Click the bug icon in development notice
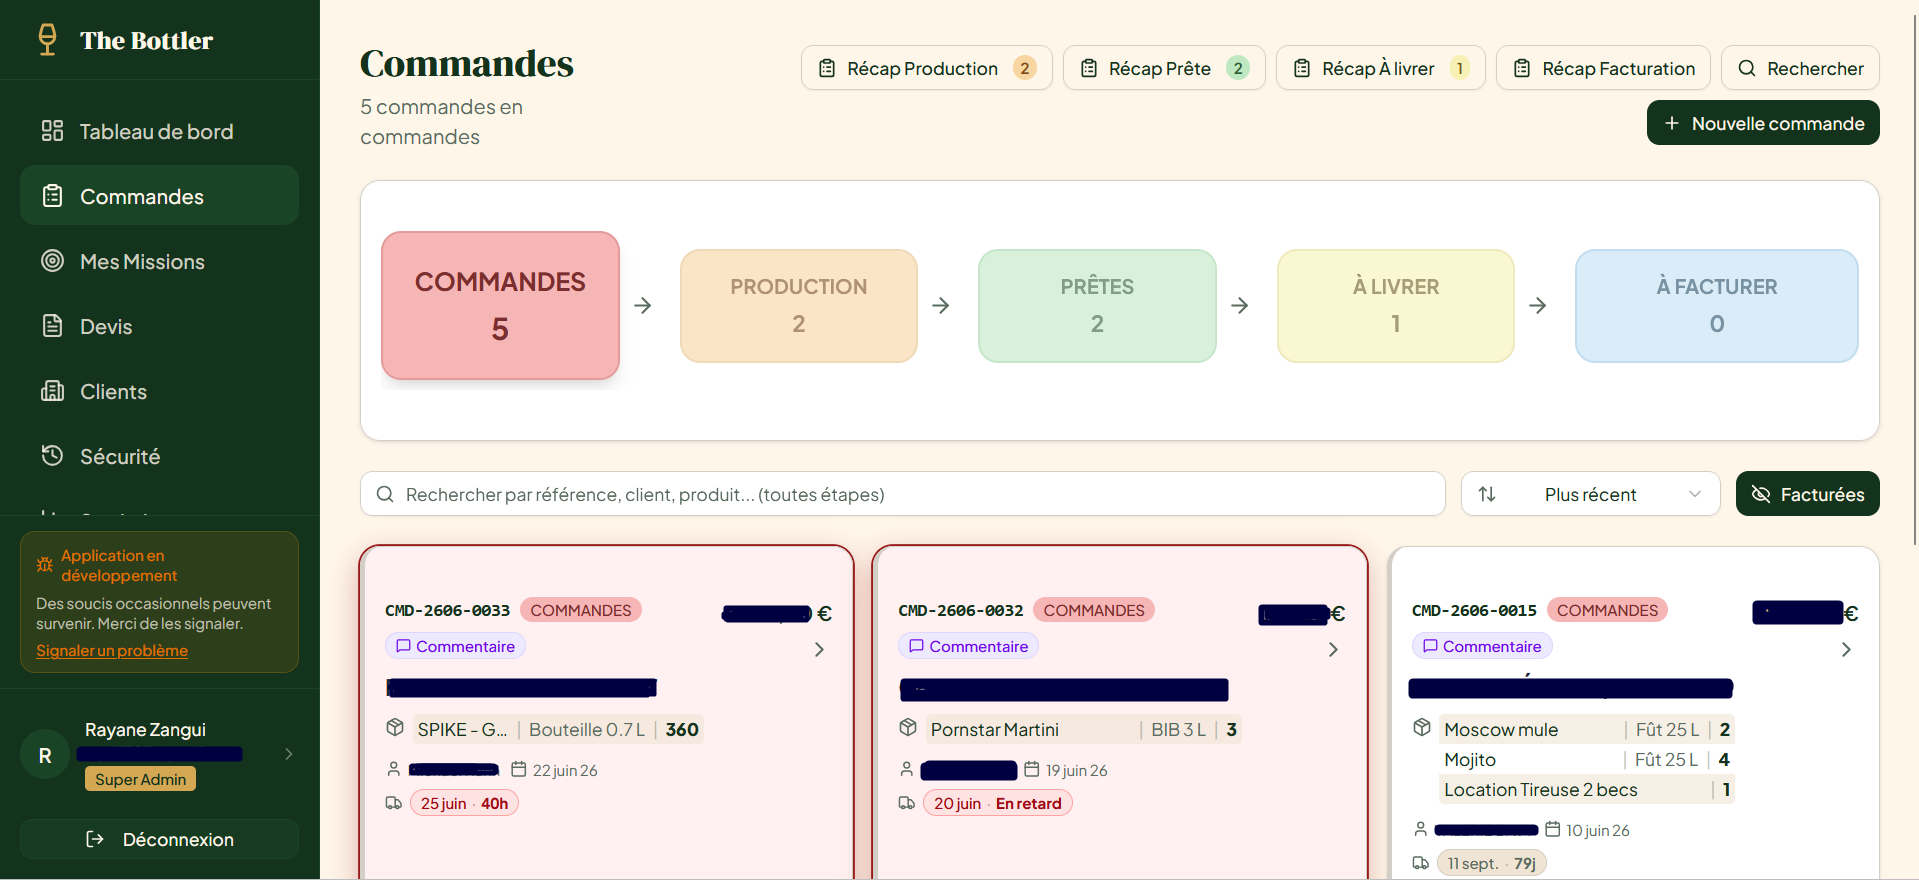 point(45,565)
